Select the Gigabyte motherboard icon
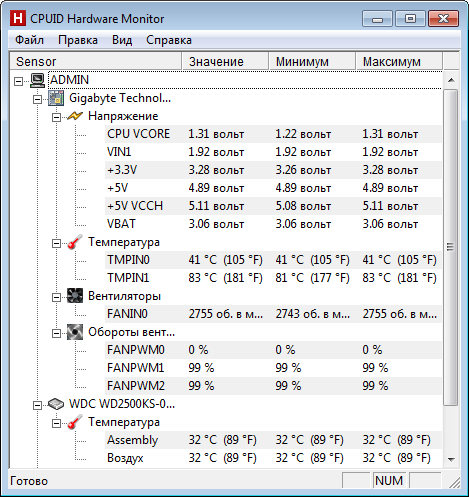 coord(56,98)
